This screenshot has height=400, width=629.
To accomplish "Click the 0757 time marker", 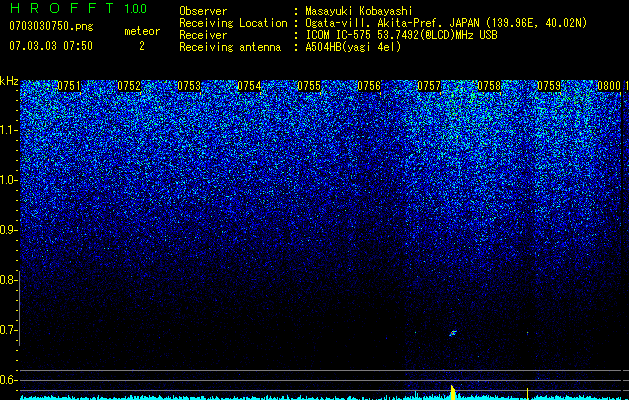I will pyautogui.click(x=429, y=86).
